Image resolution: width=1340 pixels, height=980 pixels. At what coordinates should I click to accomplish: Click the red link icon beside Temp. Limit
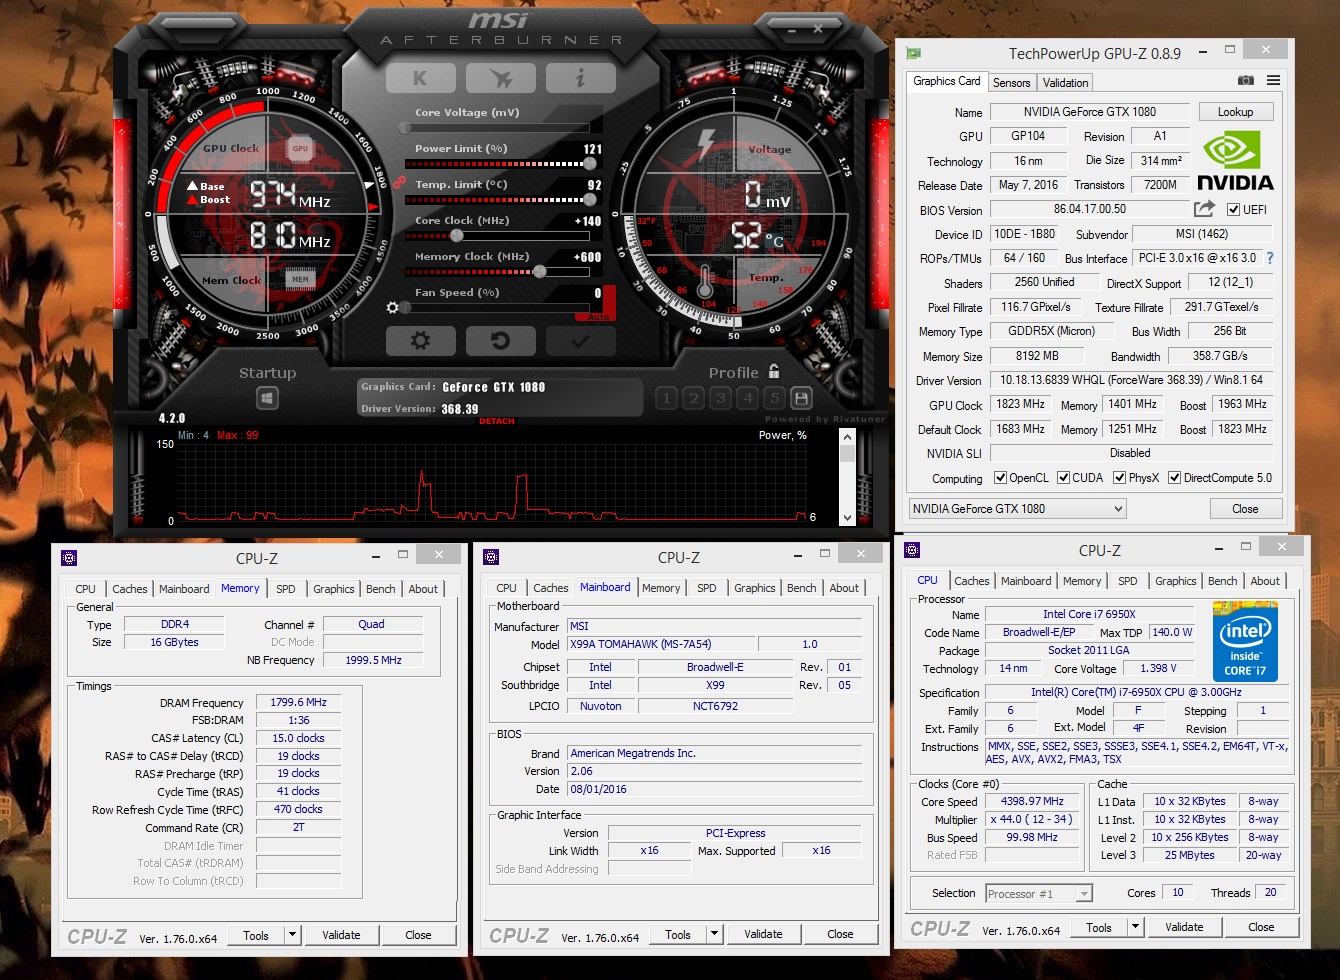tap(398, 183)
